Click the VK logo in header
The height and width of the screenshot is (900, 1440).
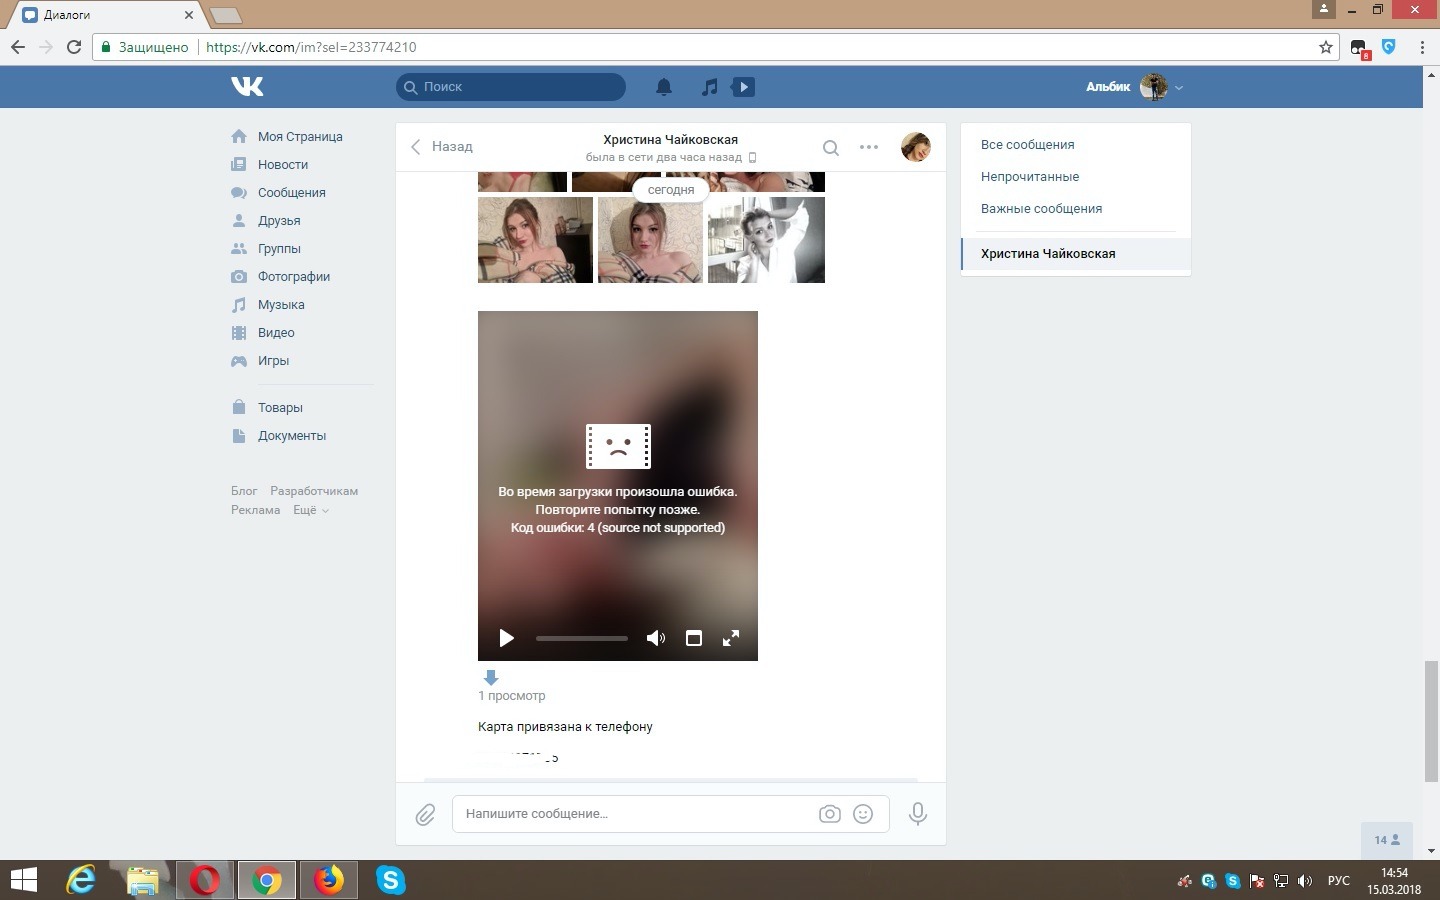pyautogui.click(x=247, y=87)
